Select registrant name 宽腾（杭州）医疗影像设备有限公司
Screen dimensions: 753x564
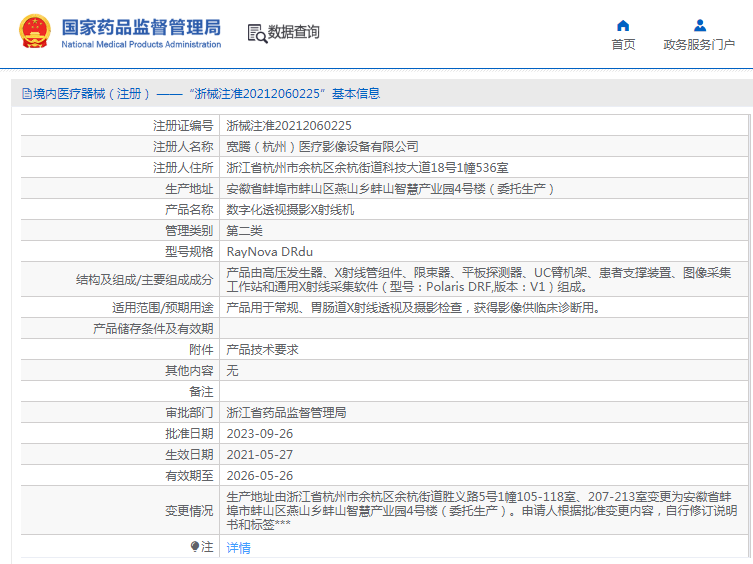click(322, 147)
